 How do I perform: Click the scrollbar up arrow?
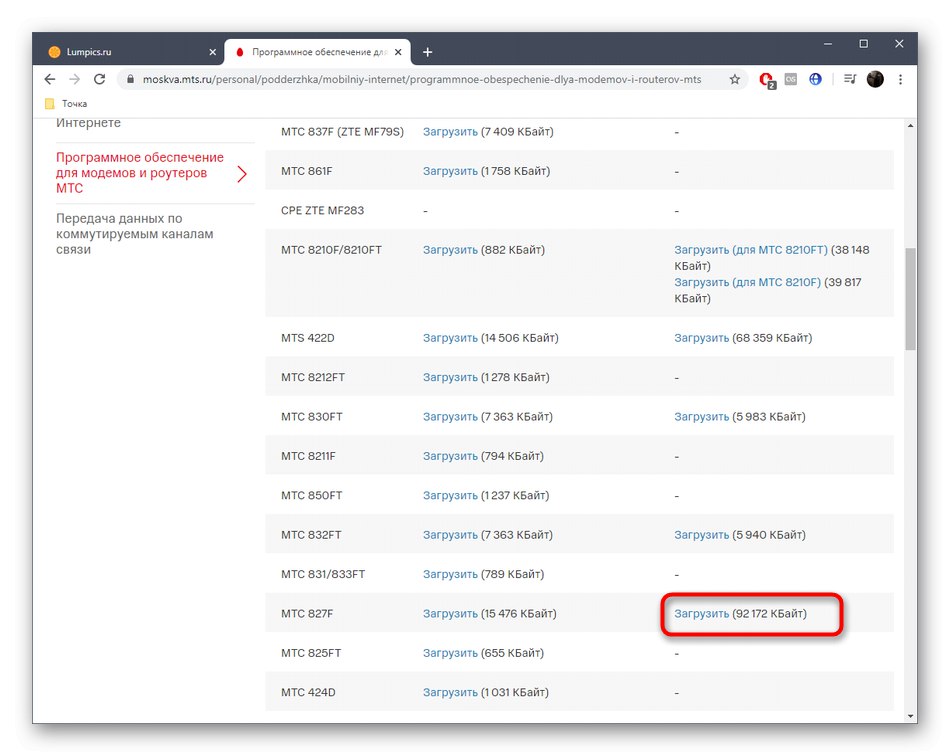pos(910,125)
